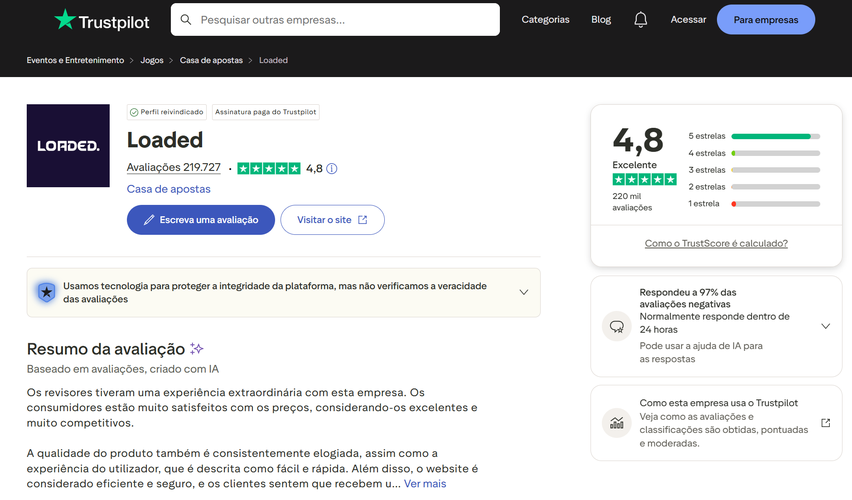Click the Loaded company title
Screen dimensions: 852x500
(x=165, y=140)
